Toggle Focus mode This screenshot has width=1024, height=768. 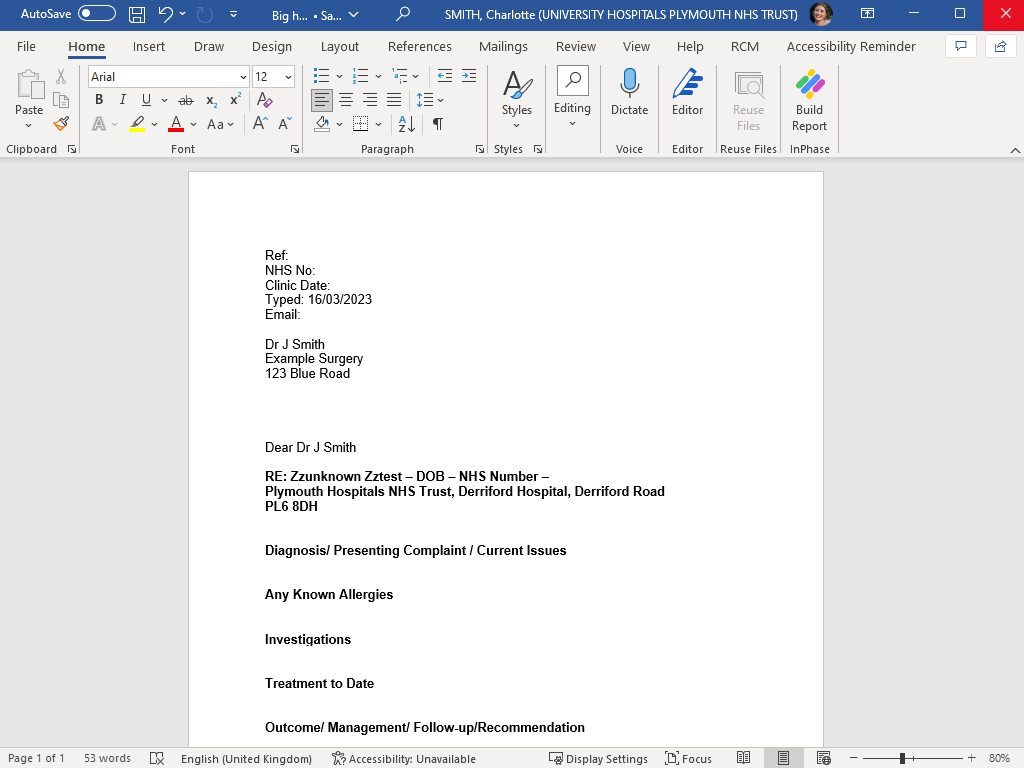click(688, 758)
